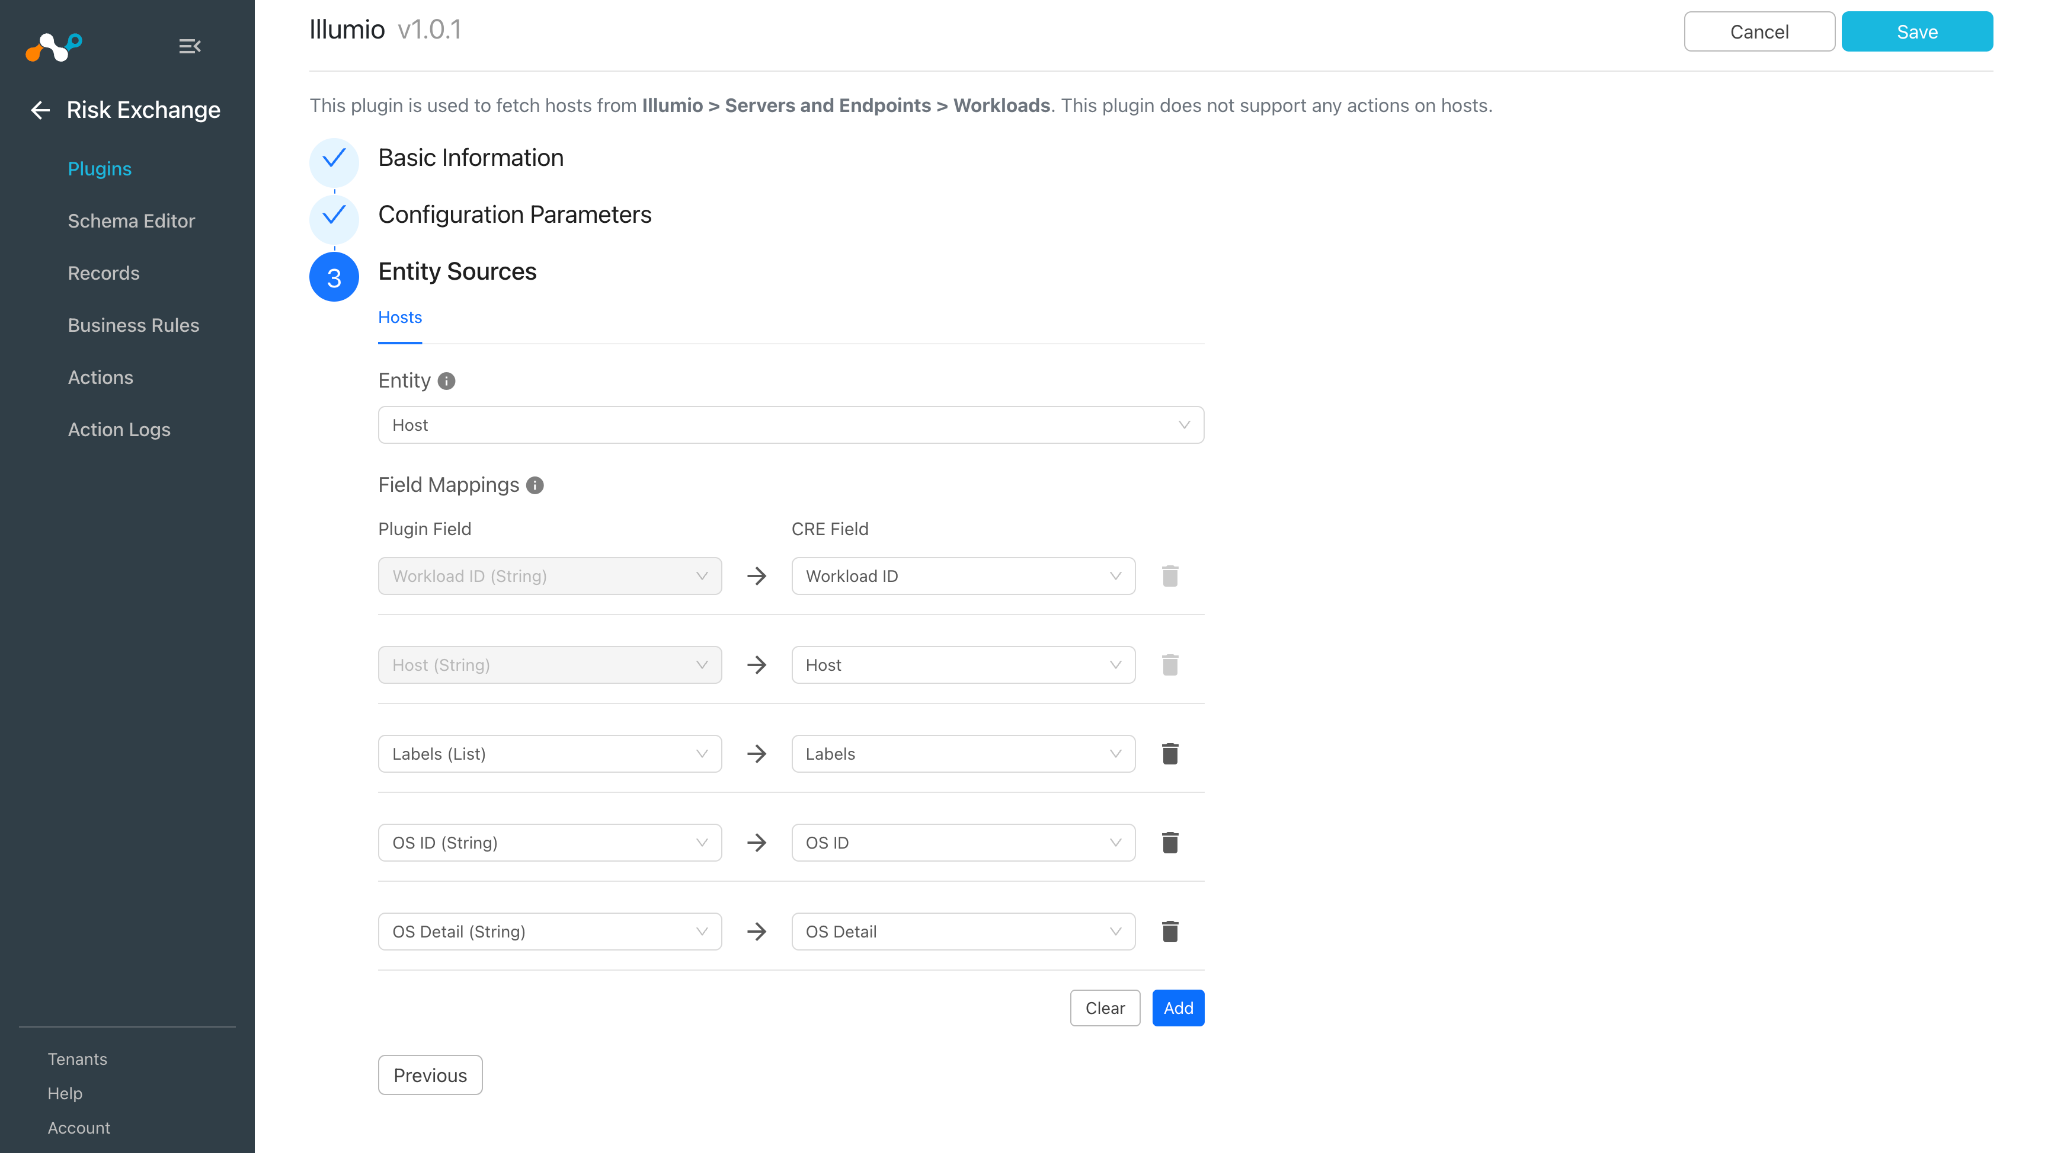
Task: Open Action Logs in the sidebar
Action: coord(119,429)
